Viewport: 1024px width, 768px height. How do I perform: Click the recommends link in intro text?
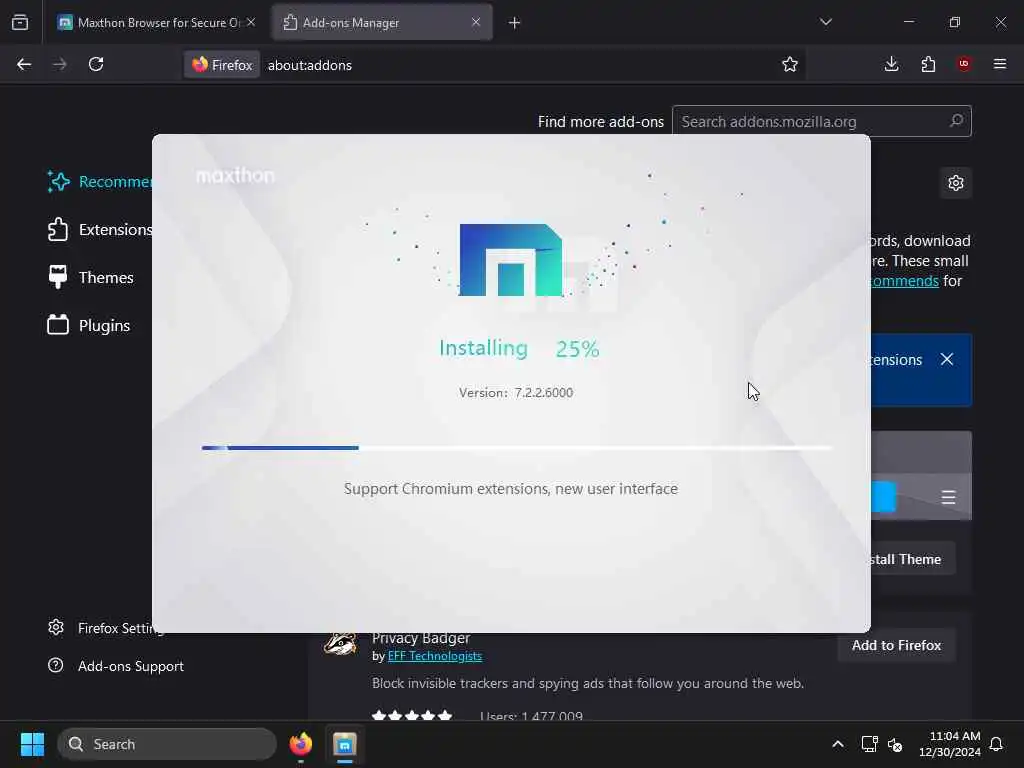coord(904,281)
